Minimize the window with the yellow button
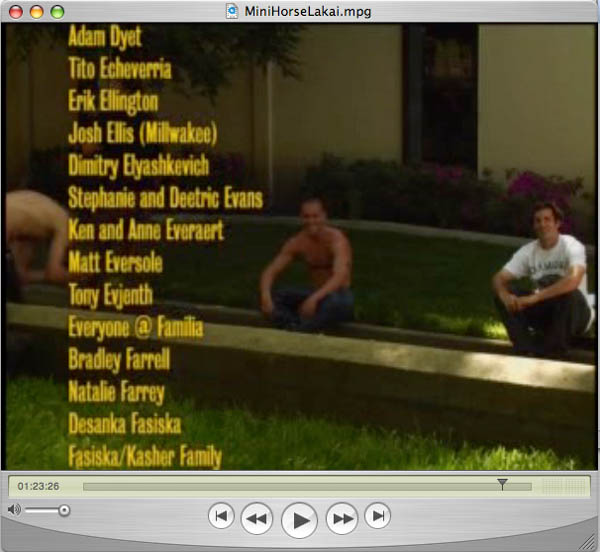This screenshot has height=552, width=600. point(37,12)
